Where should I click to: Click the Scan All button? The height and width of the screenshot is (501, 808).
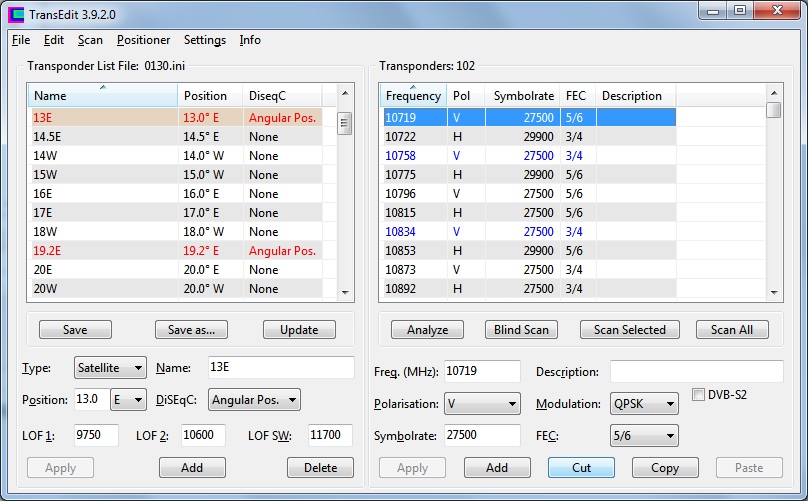click(732, 330)
